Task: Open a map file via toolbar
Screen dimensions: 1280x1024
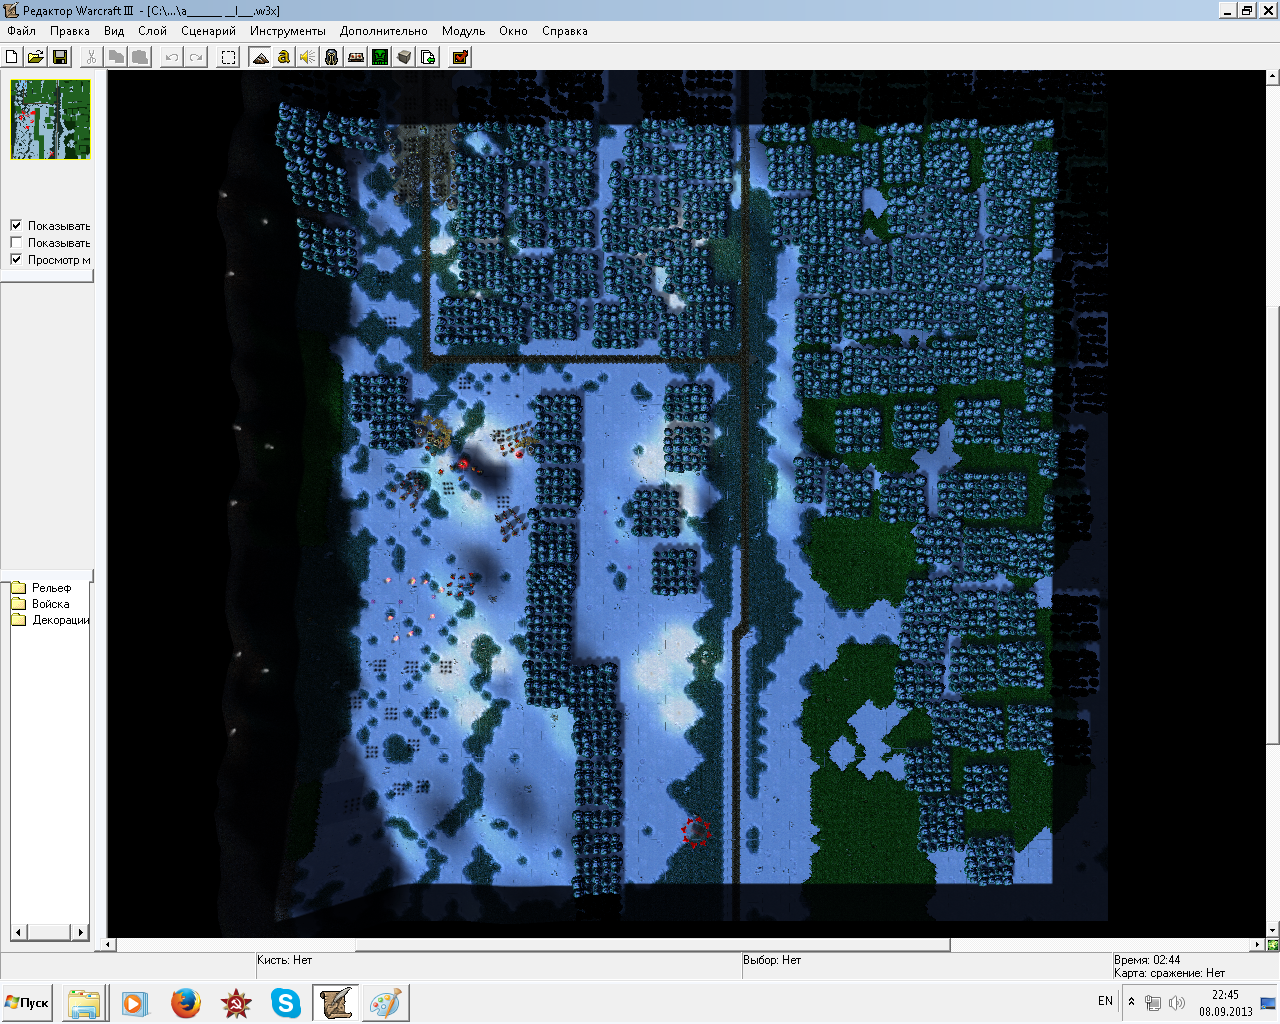Action: 36,57
